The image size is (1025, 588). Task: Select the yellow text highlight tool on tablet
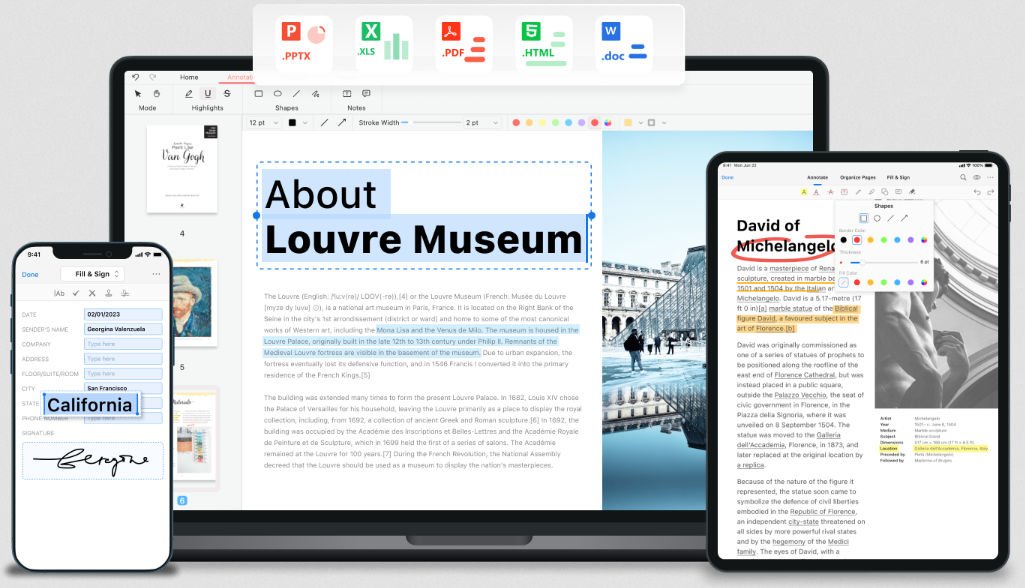pos(803,192)
